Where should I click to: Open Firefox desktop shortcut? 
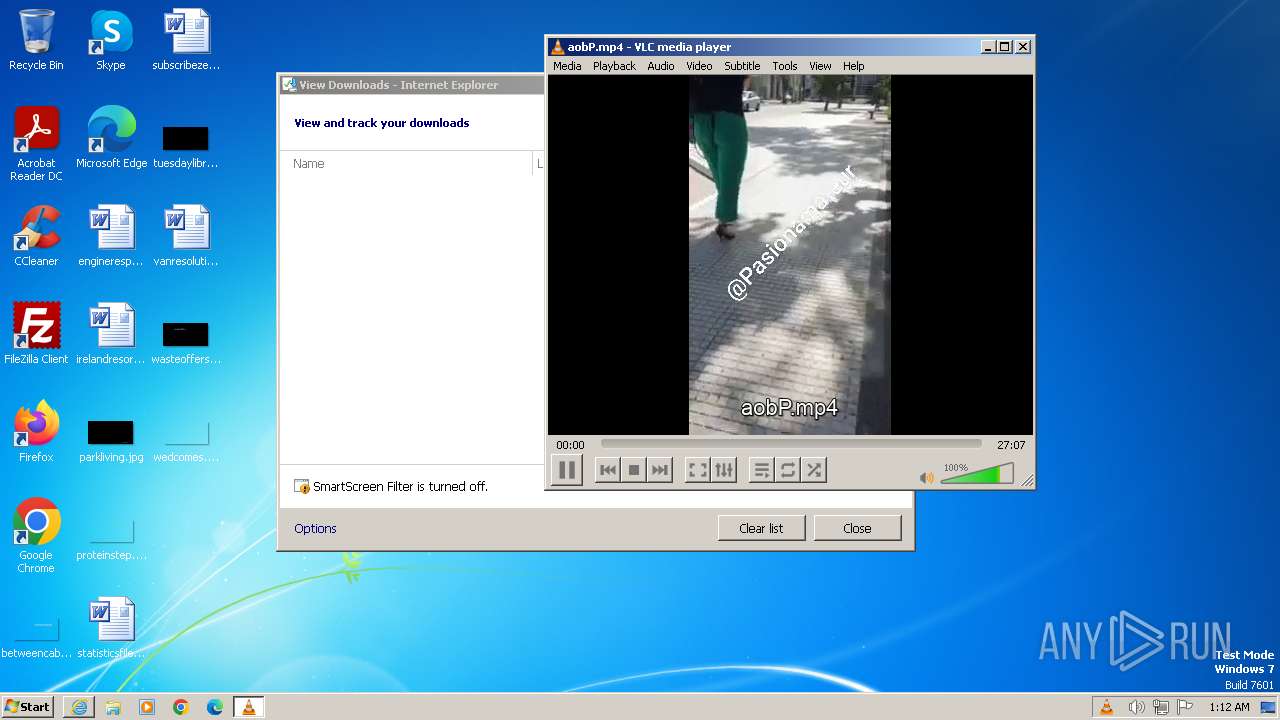(x=36, y=431)
